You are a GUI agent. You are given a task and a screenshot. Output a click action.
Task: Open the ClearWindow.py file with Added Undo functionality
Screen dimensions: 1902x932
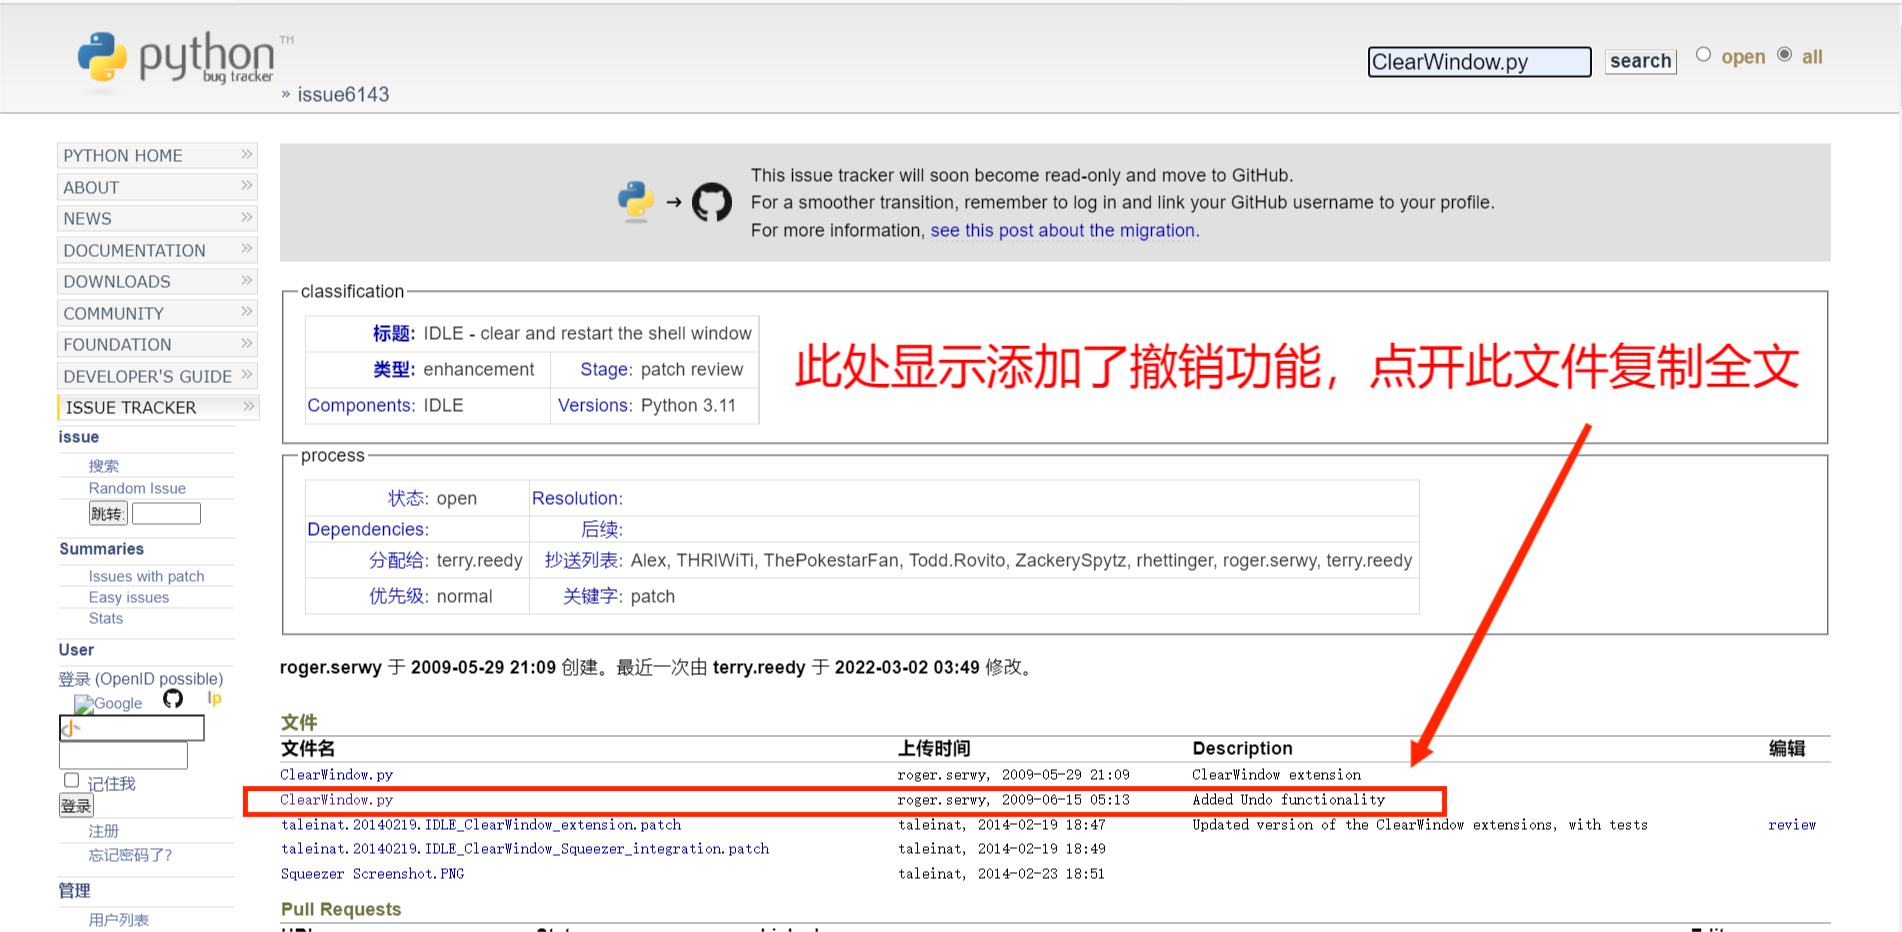(336, 799)
